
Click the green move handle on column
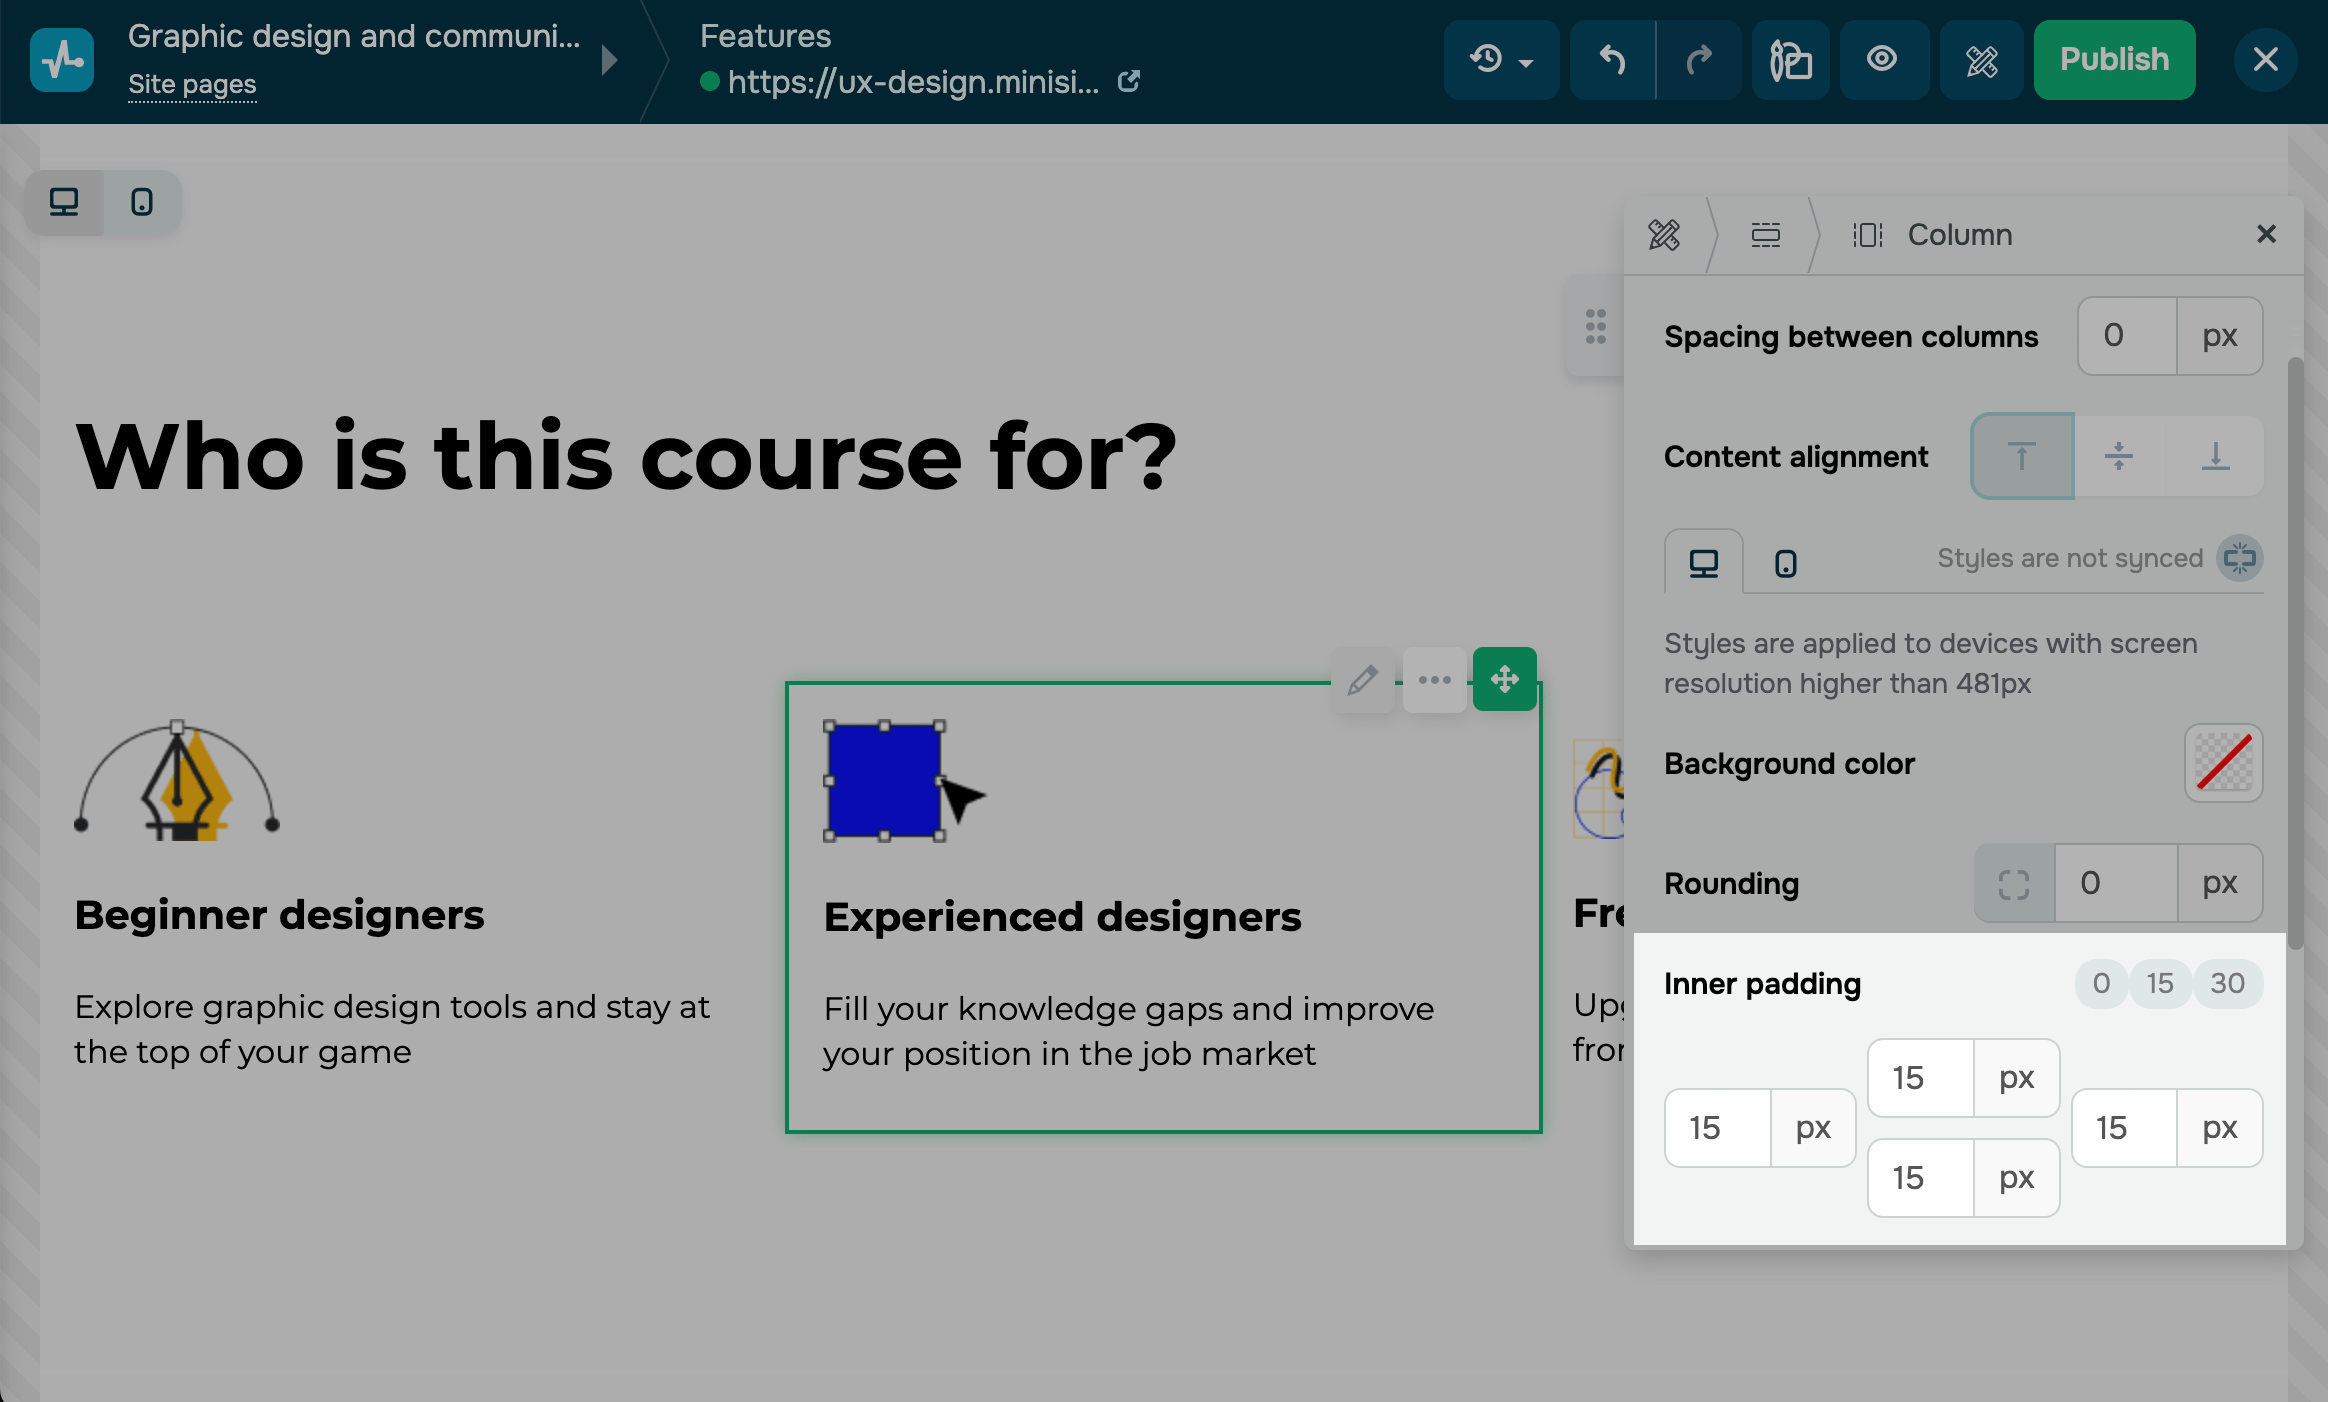[x=1504, y=680]
